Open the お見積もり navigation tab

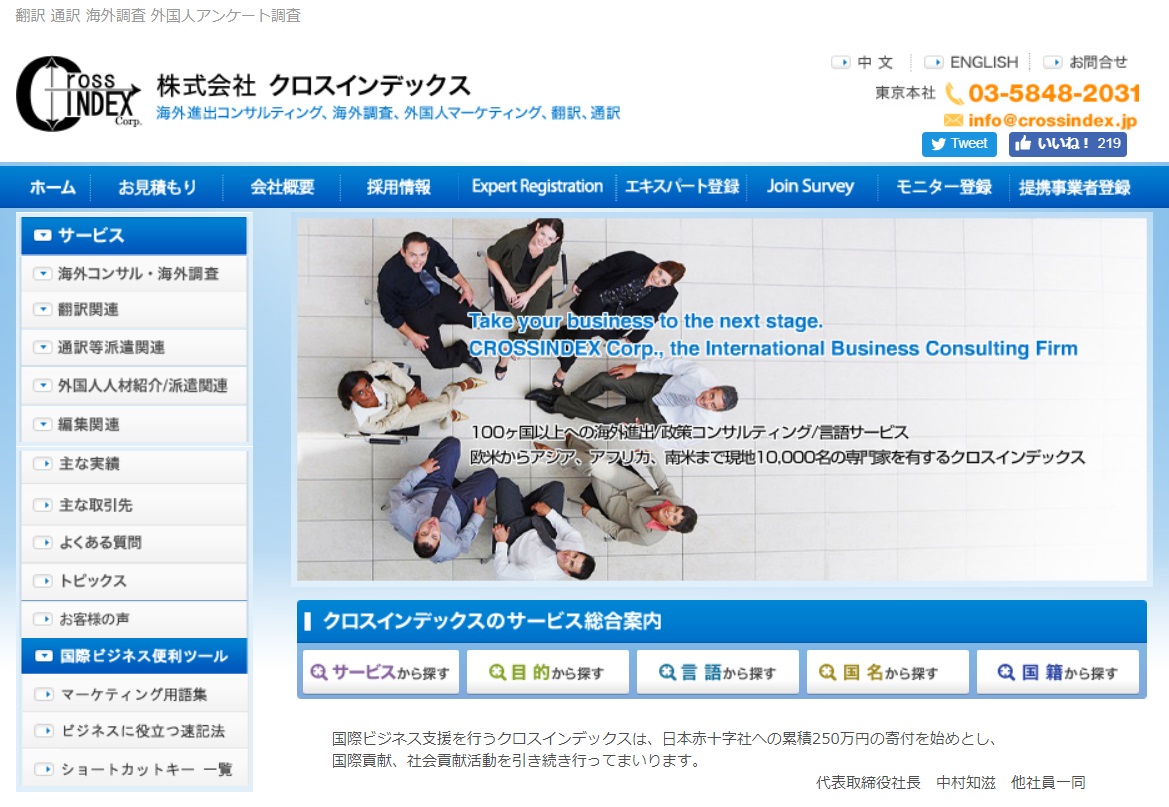157,186
